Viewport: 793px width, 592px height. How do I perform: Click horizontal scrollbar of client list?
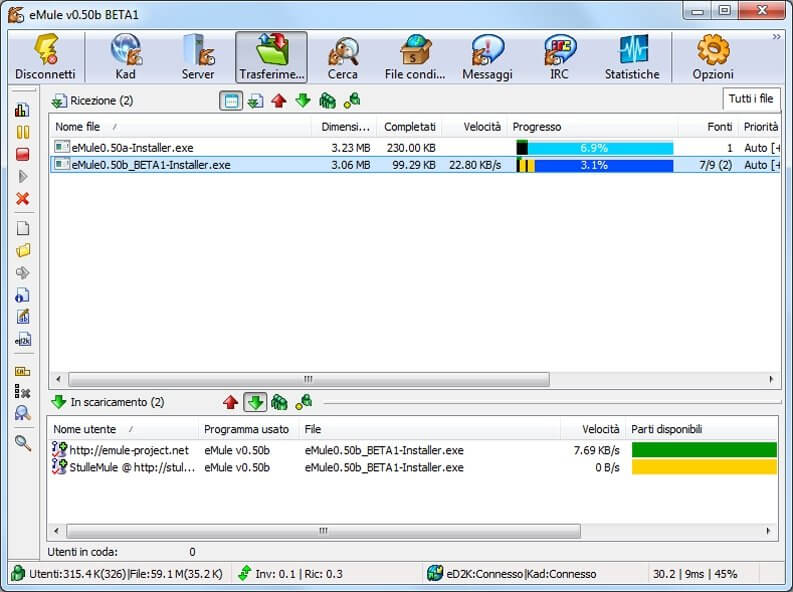click(323, 531)
